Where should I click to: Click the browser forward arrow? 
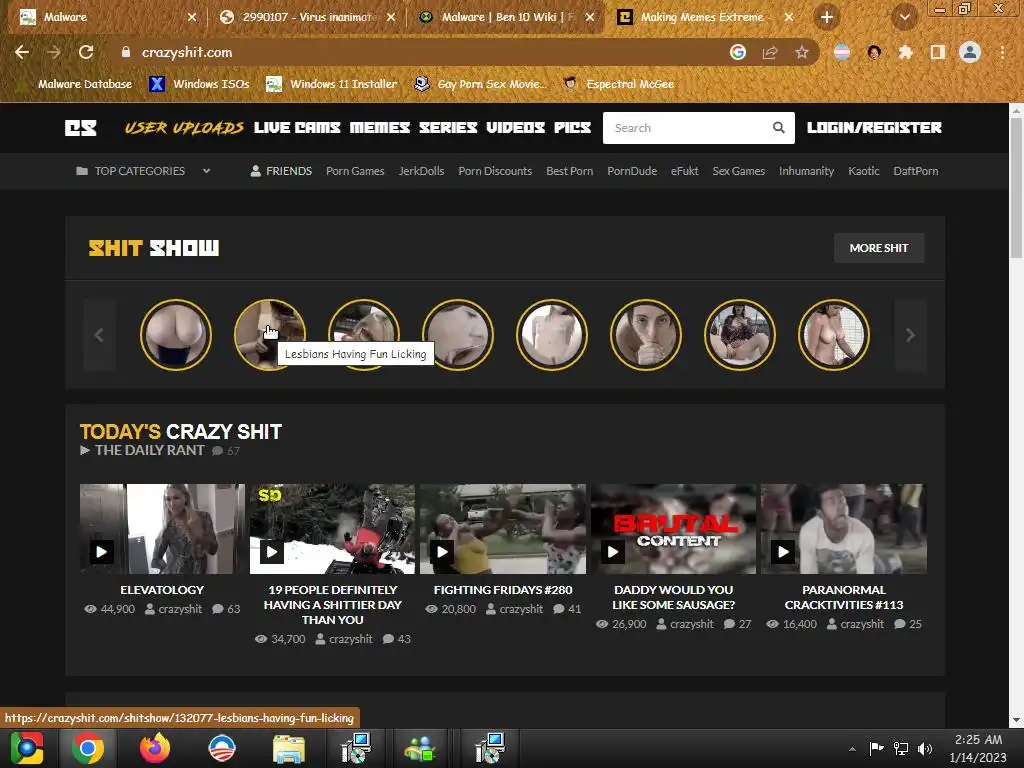tap(54, 52)
